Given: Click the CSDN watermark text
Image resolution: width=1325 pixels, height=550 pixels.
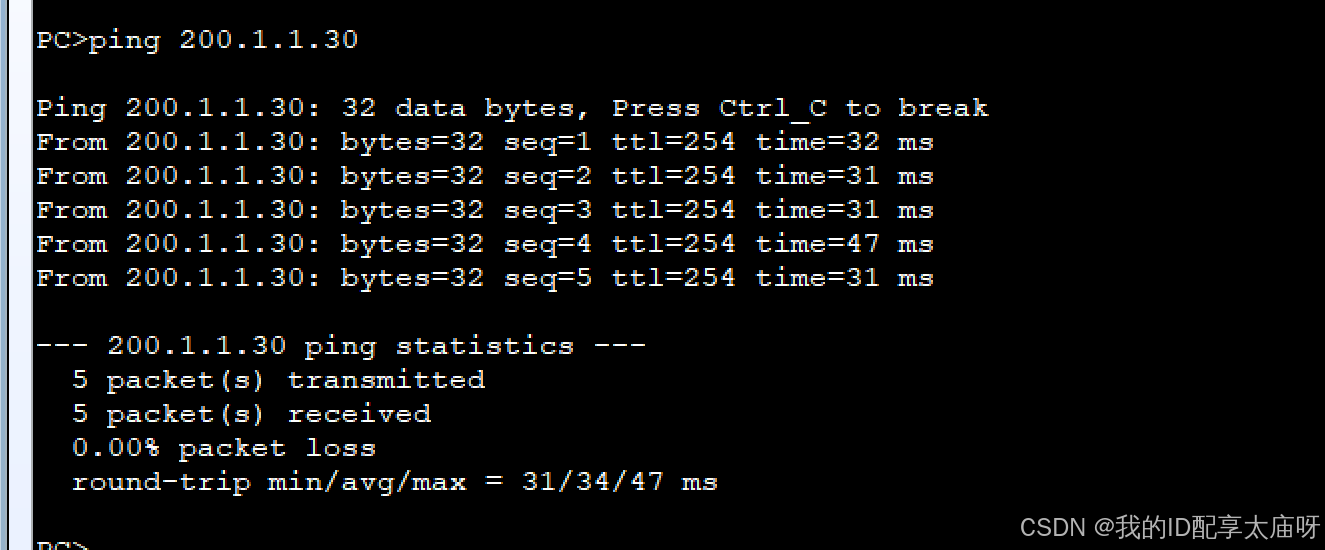Looking at the screenshot, I should [1170, 526].
